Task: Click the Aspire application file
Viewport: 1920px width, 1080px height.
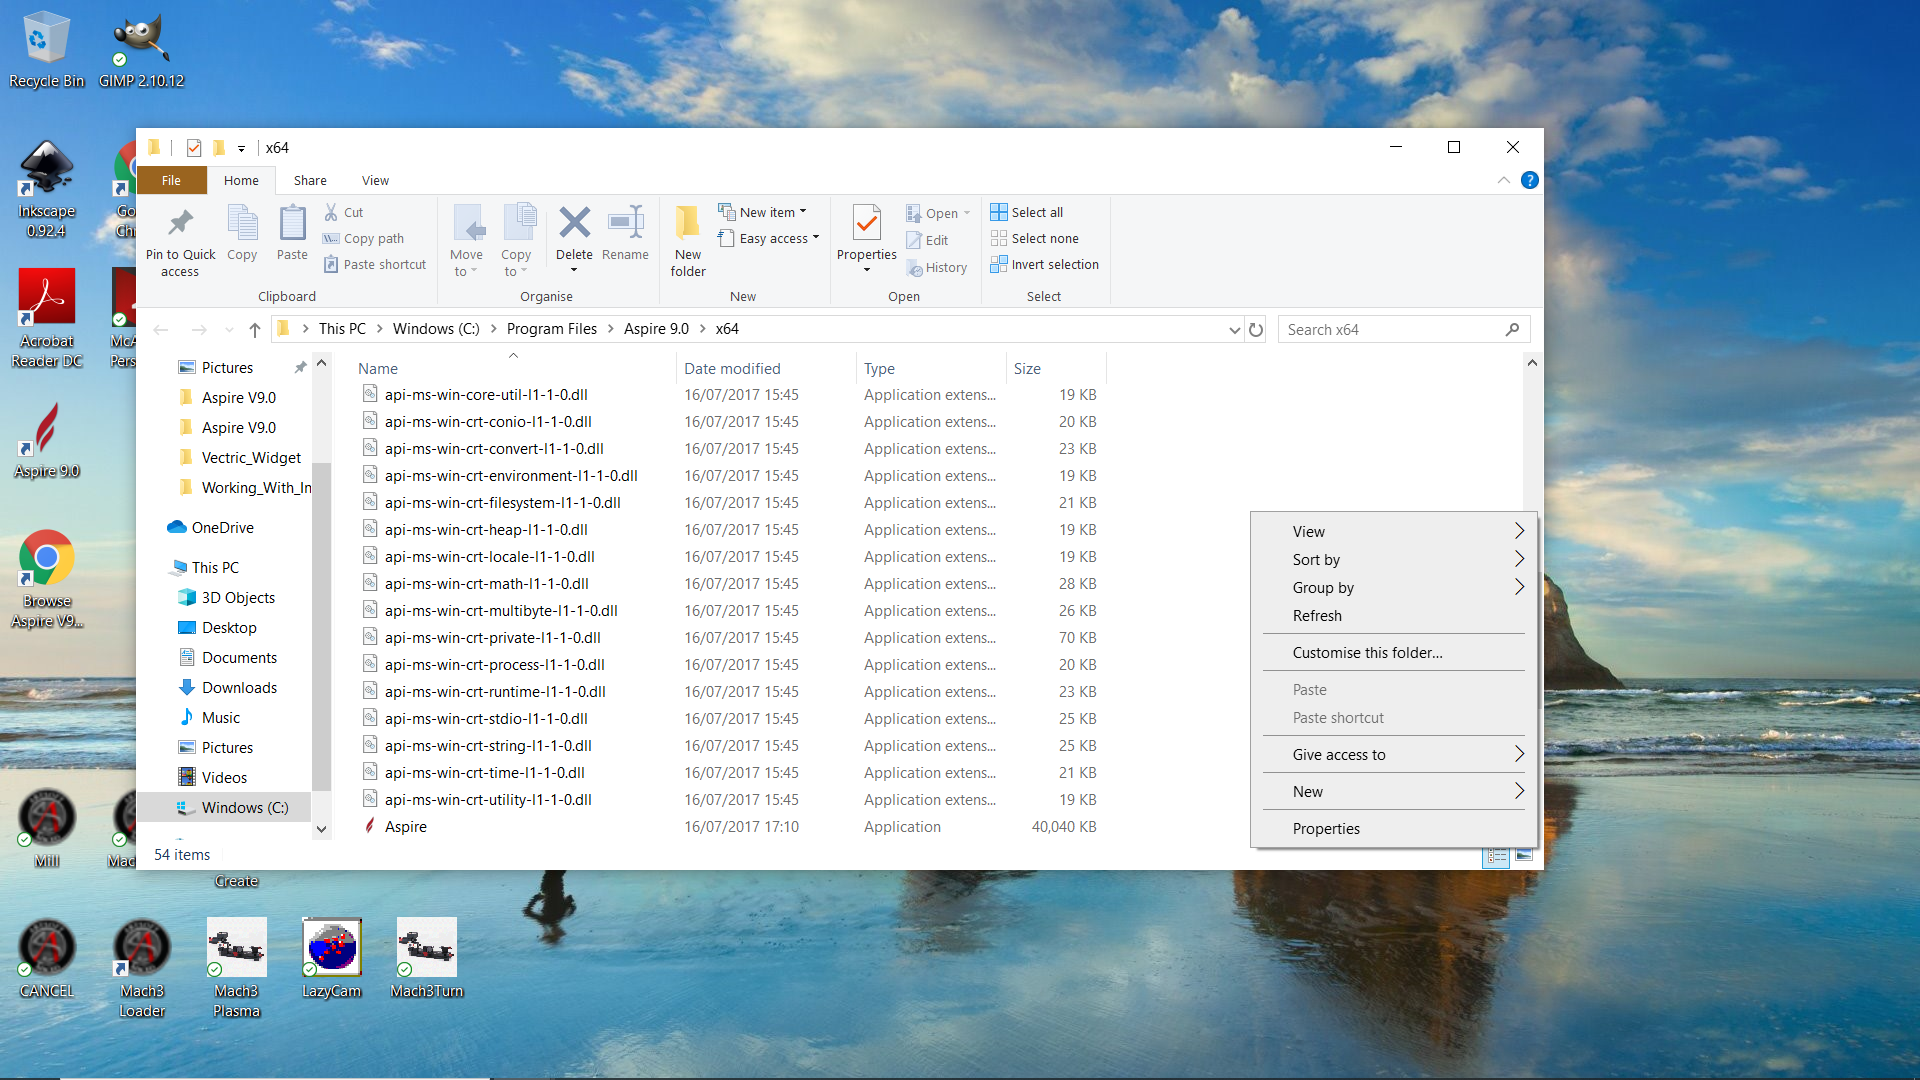Action: (405, 827)
